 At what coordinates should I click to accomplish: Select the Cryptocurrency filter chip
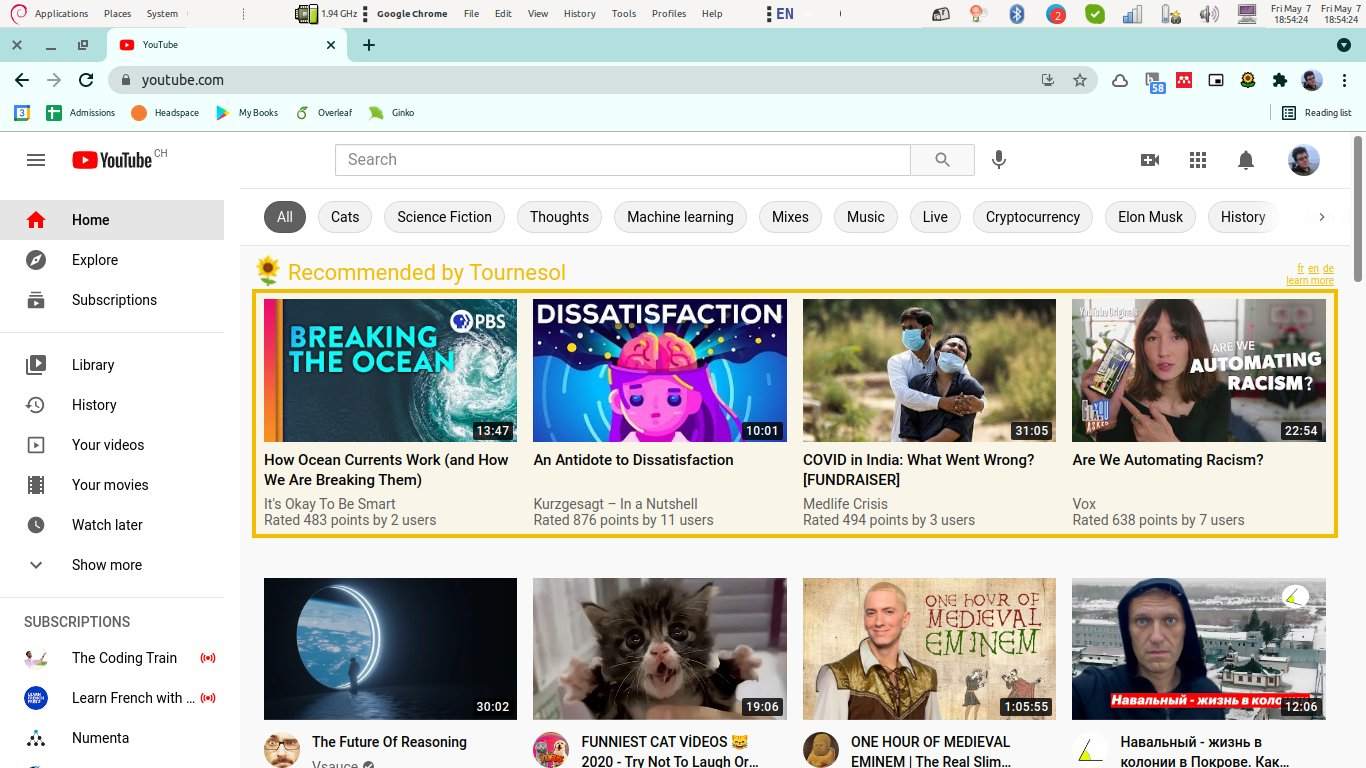[1033, 217]
